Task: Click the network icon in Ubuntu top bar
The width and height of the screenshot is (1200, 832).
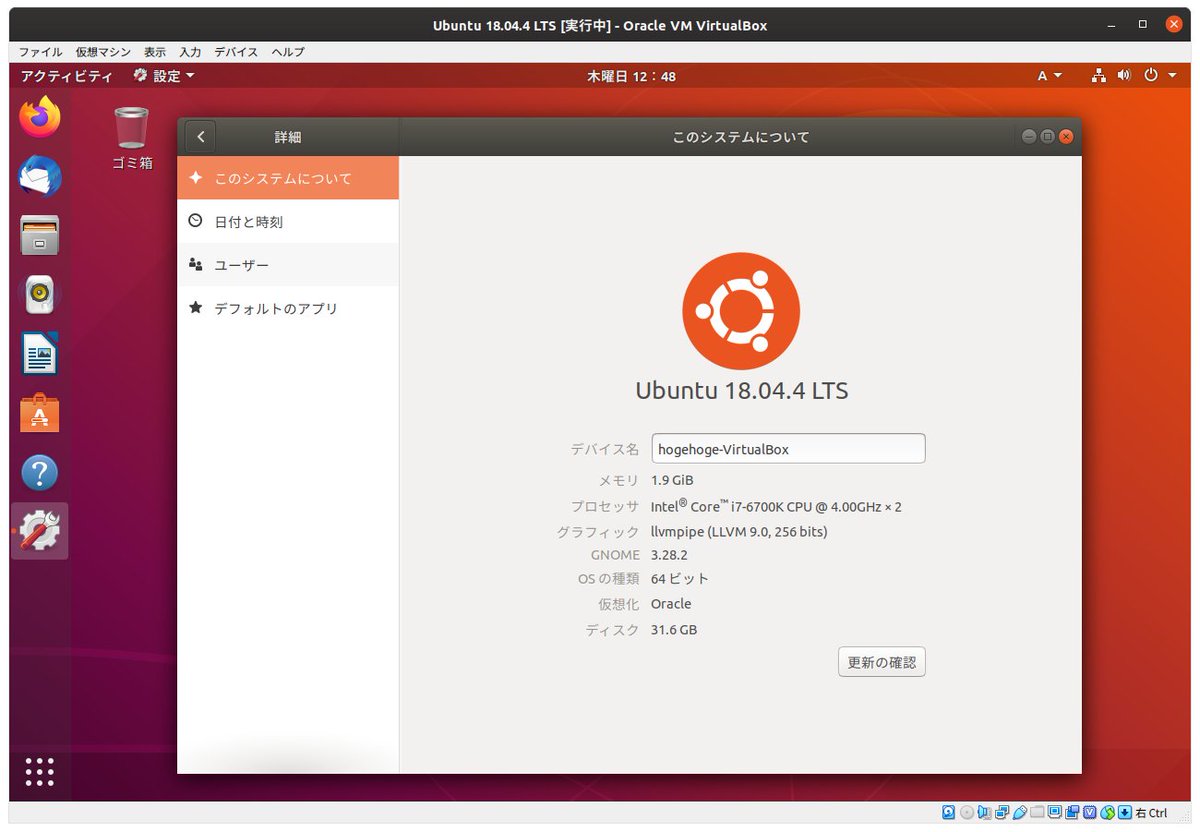Action: point(1099,76)
